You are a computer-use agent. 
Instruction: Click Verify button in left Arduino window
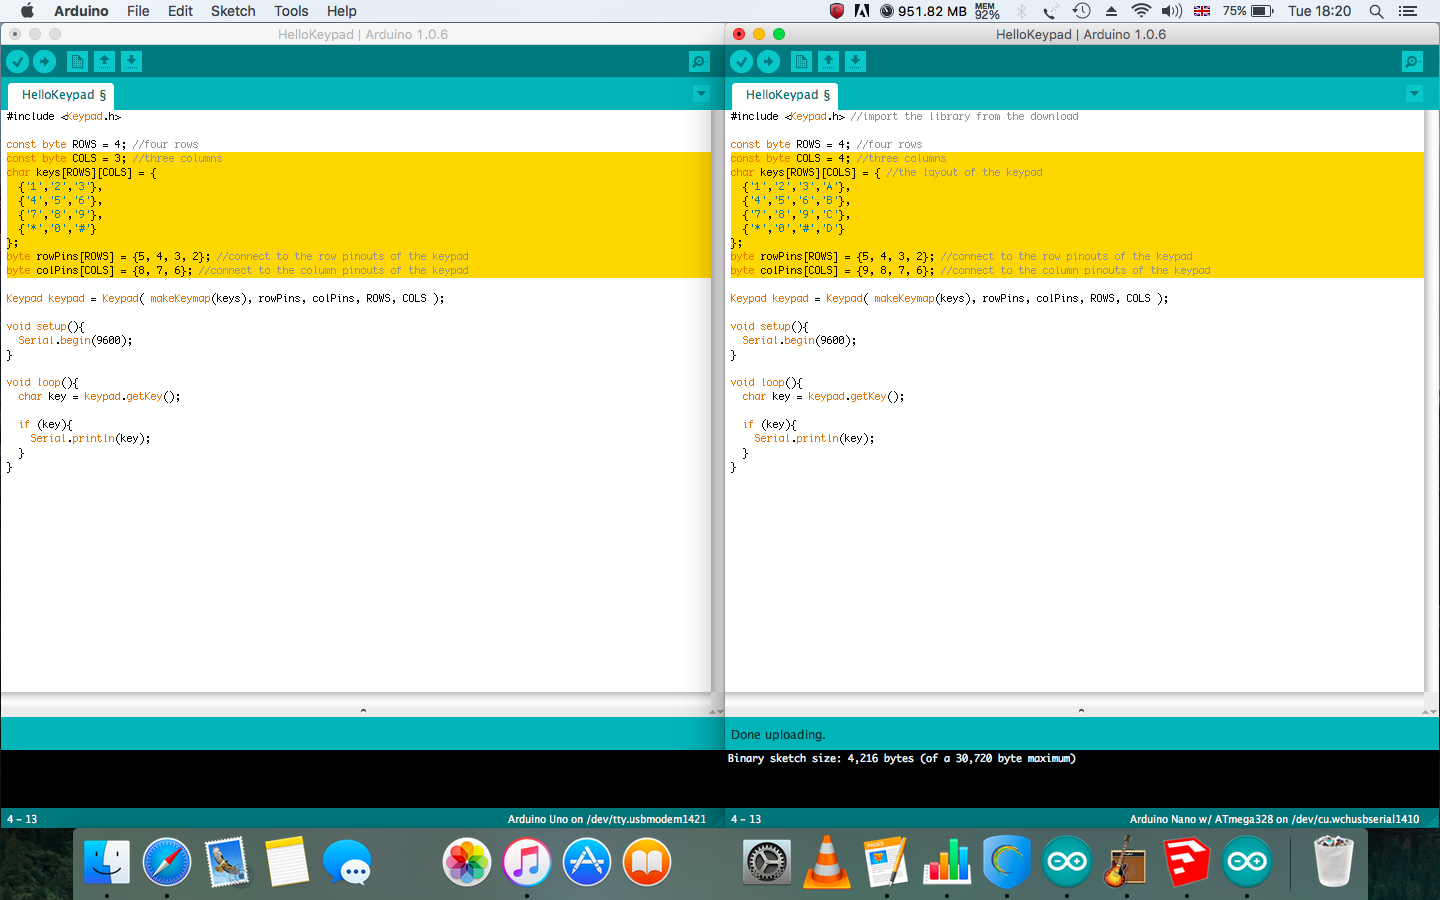18,61
